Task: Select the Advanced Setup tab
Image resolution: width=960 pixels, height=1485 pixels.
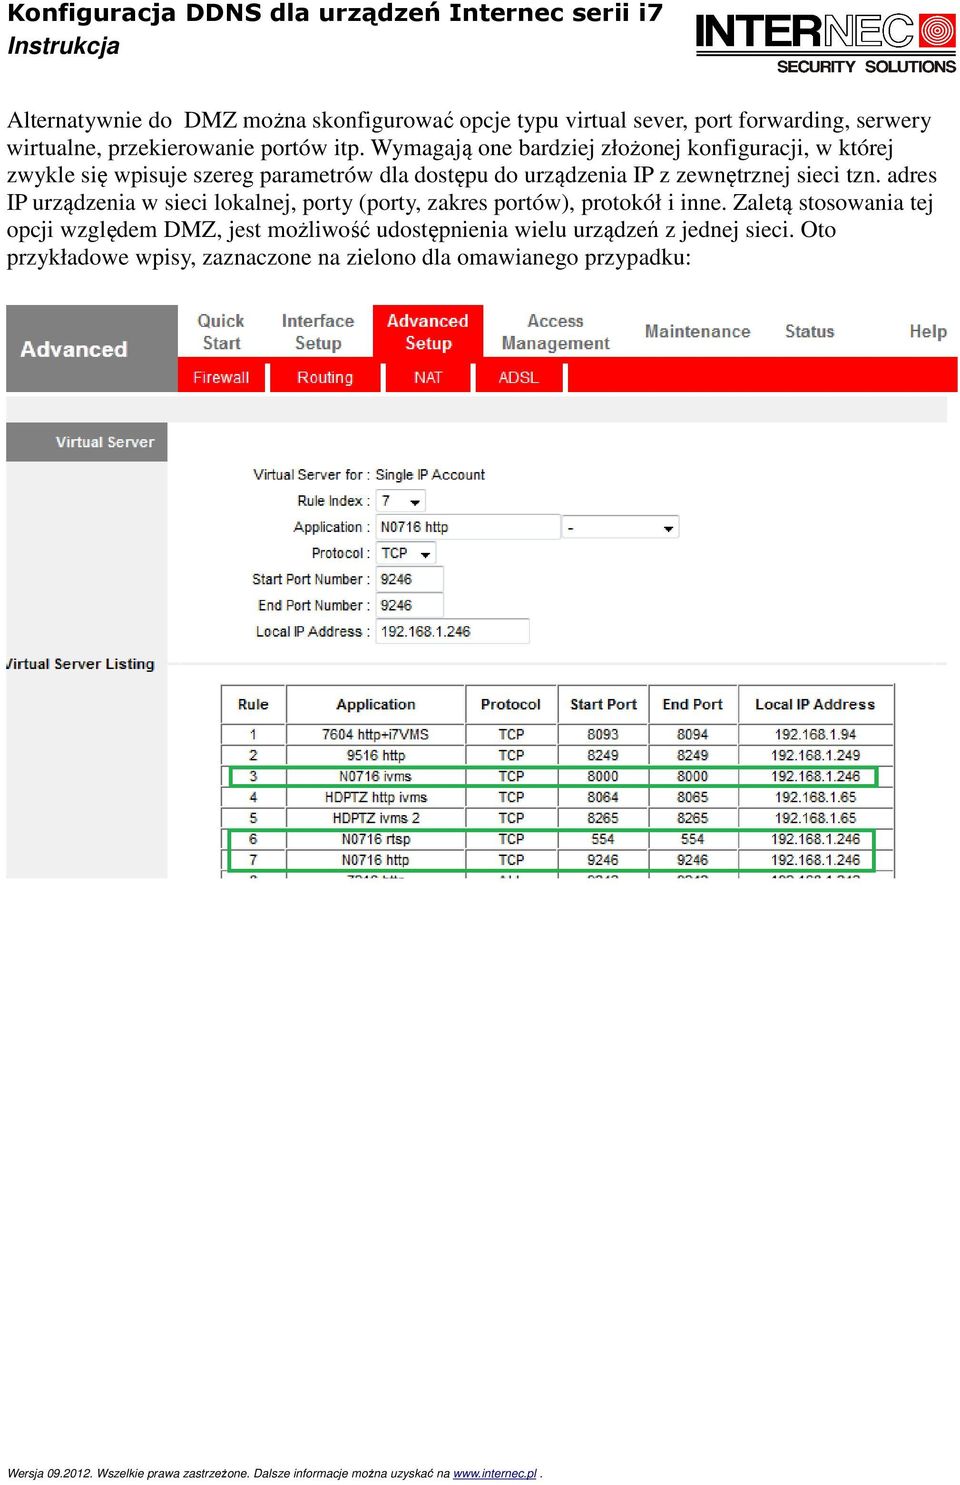Action: (428, 332)
